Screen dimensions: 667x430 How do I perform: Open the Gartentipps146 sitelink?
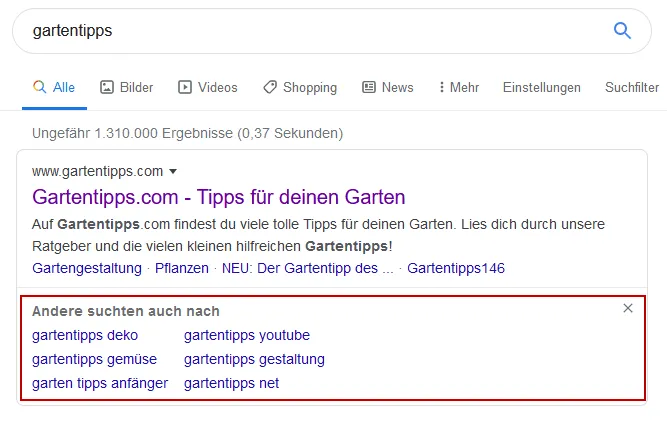(x=456, y=268)
